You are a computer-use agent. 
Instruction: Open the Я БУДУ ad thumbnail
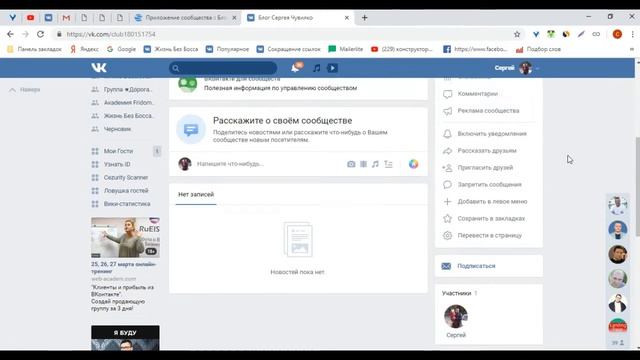tap(125, 338)
